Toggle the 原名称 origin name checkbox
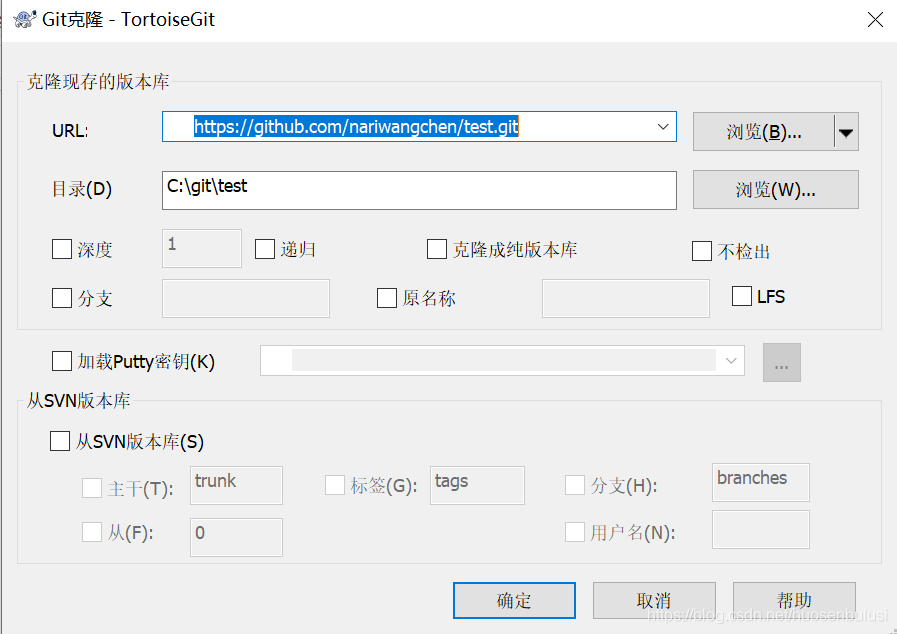Screen dimensions: 897x634 (x=387, y=298)
